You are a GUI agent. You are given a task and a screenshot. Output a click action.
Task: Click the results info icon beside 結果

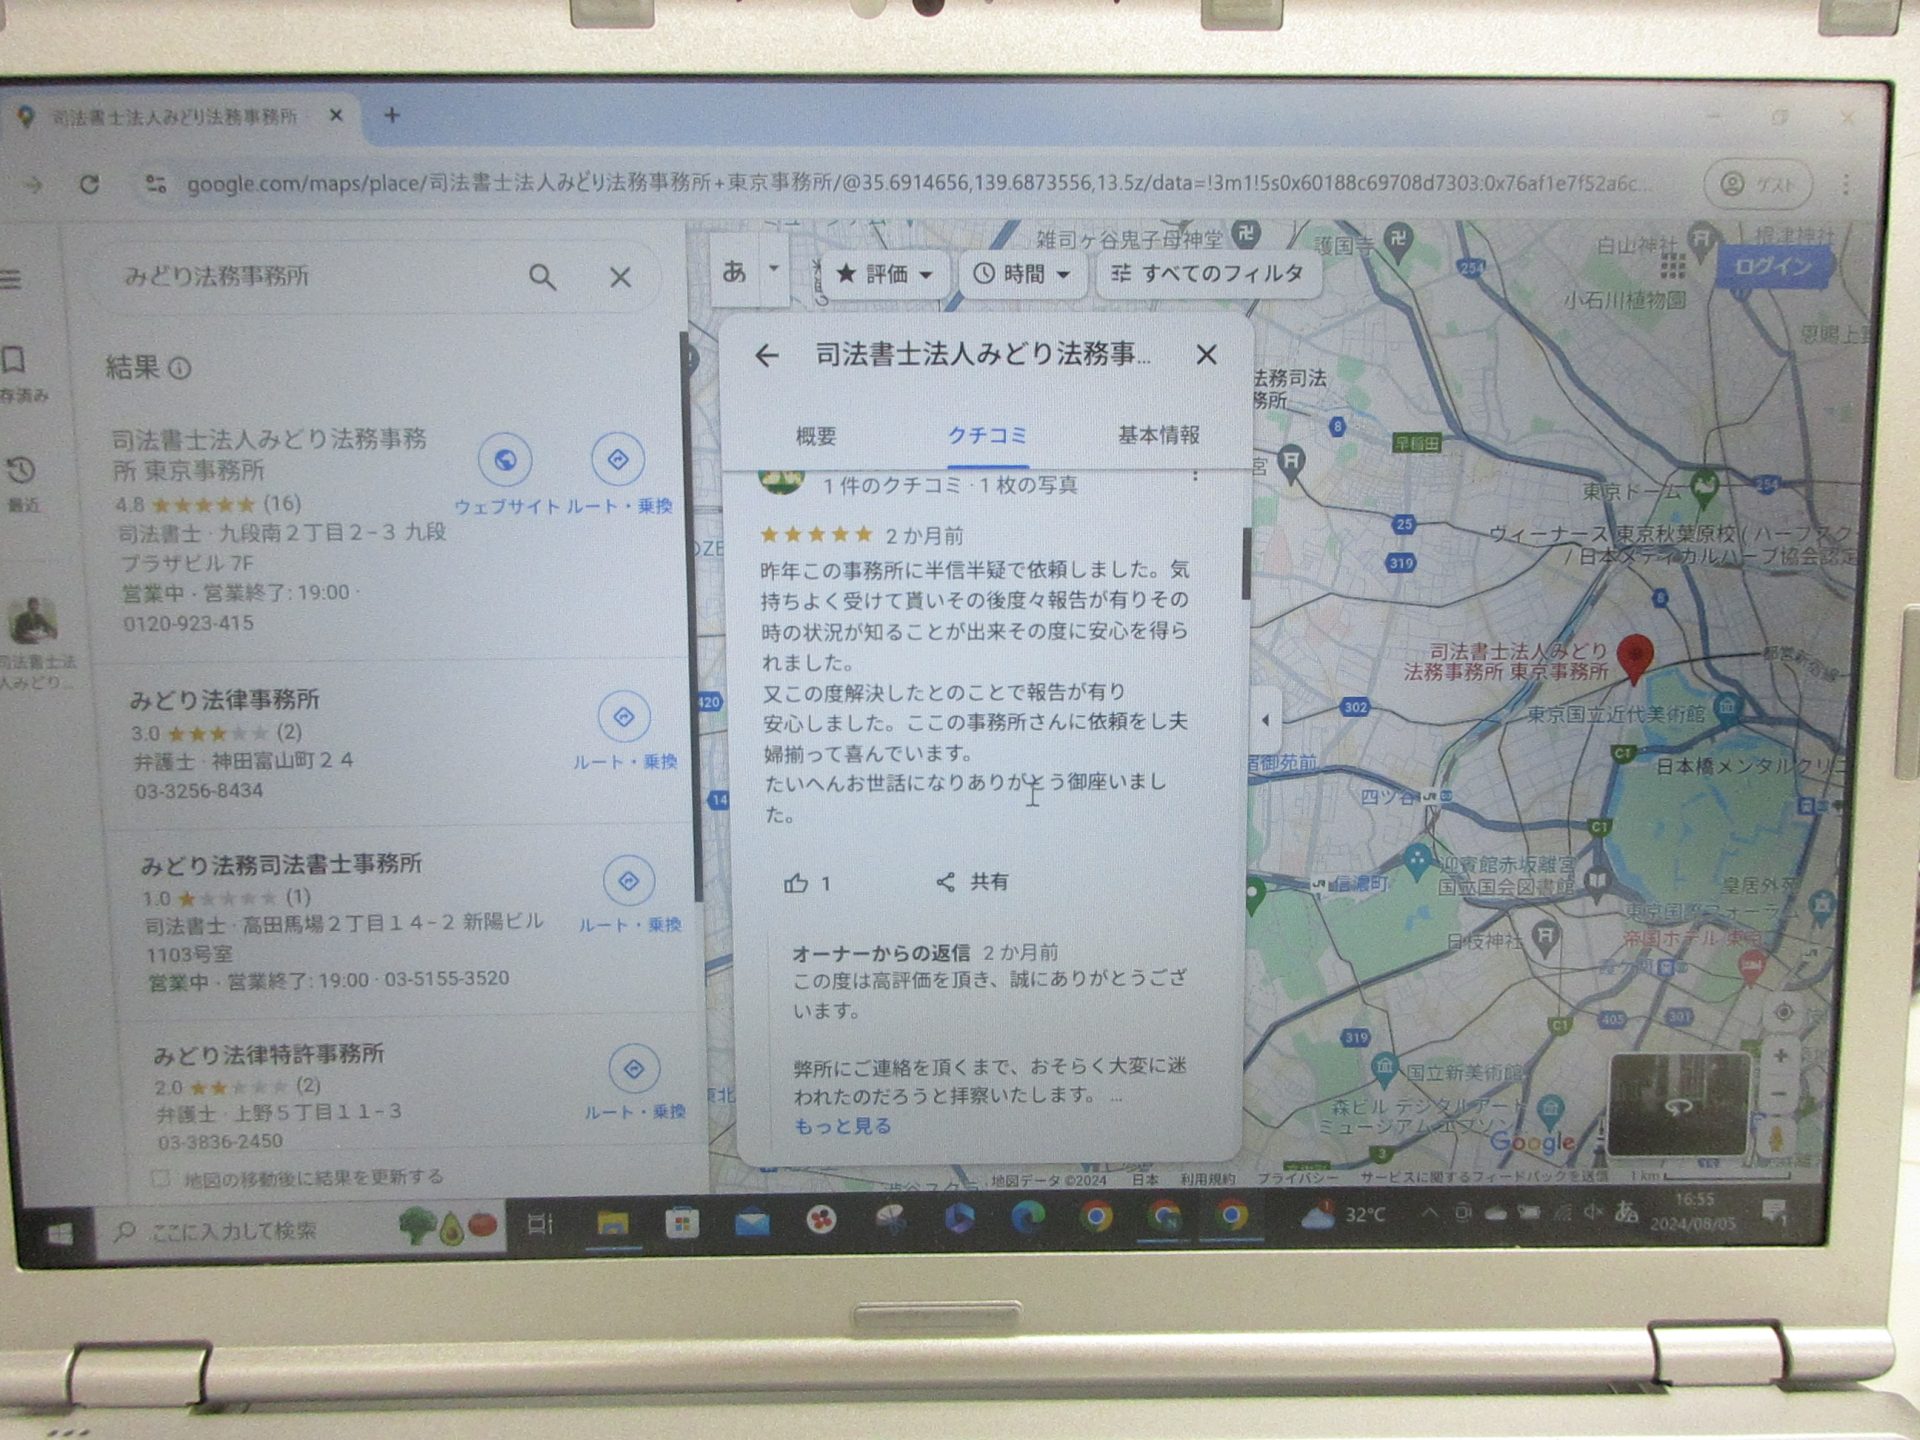point(180,369)
